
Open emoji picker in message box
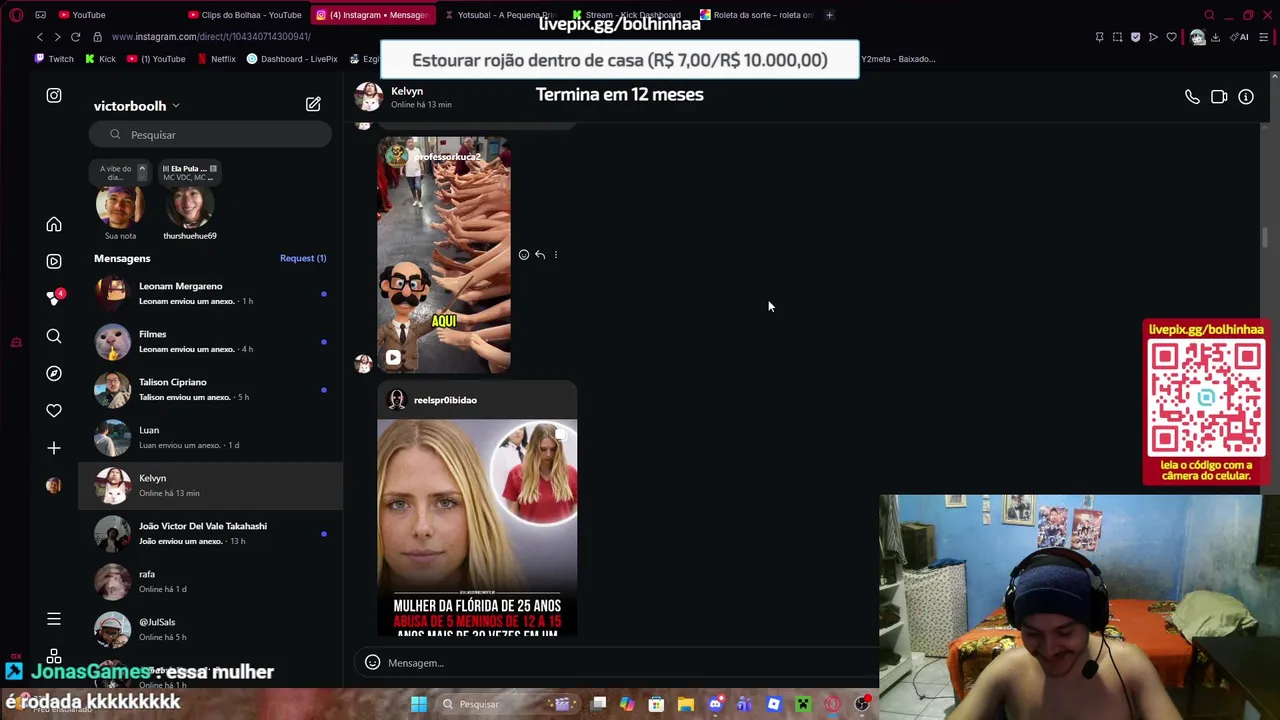pos(372,662)
